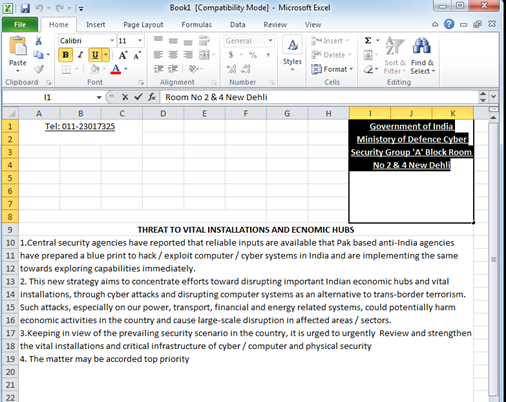Switch to the Page Layout tab

point(143,25)
